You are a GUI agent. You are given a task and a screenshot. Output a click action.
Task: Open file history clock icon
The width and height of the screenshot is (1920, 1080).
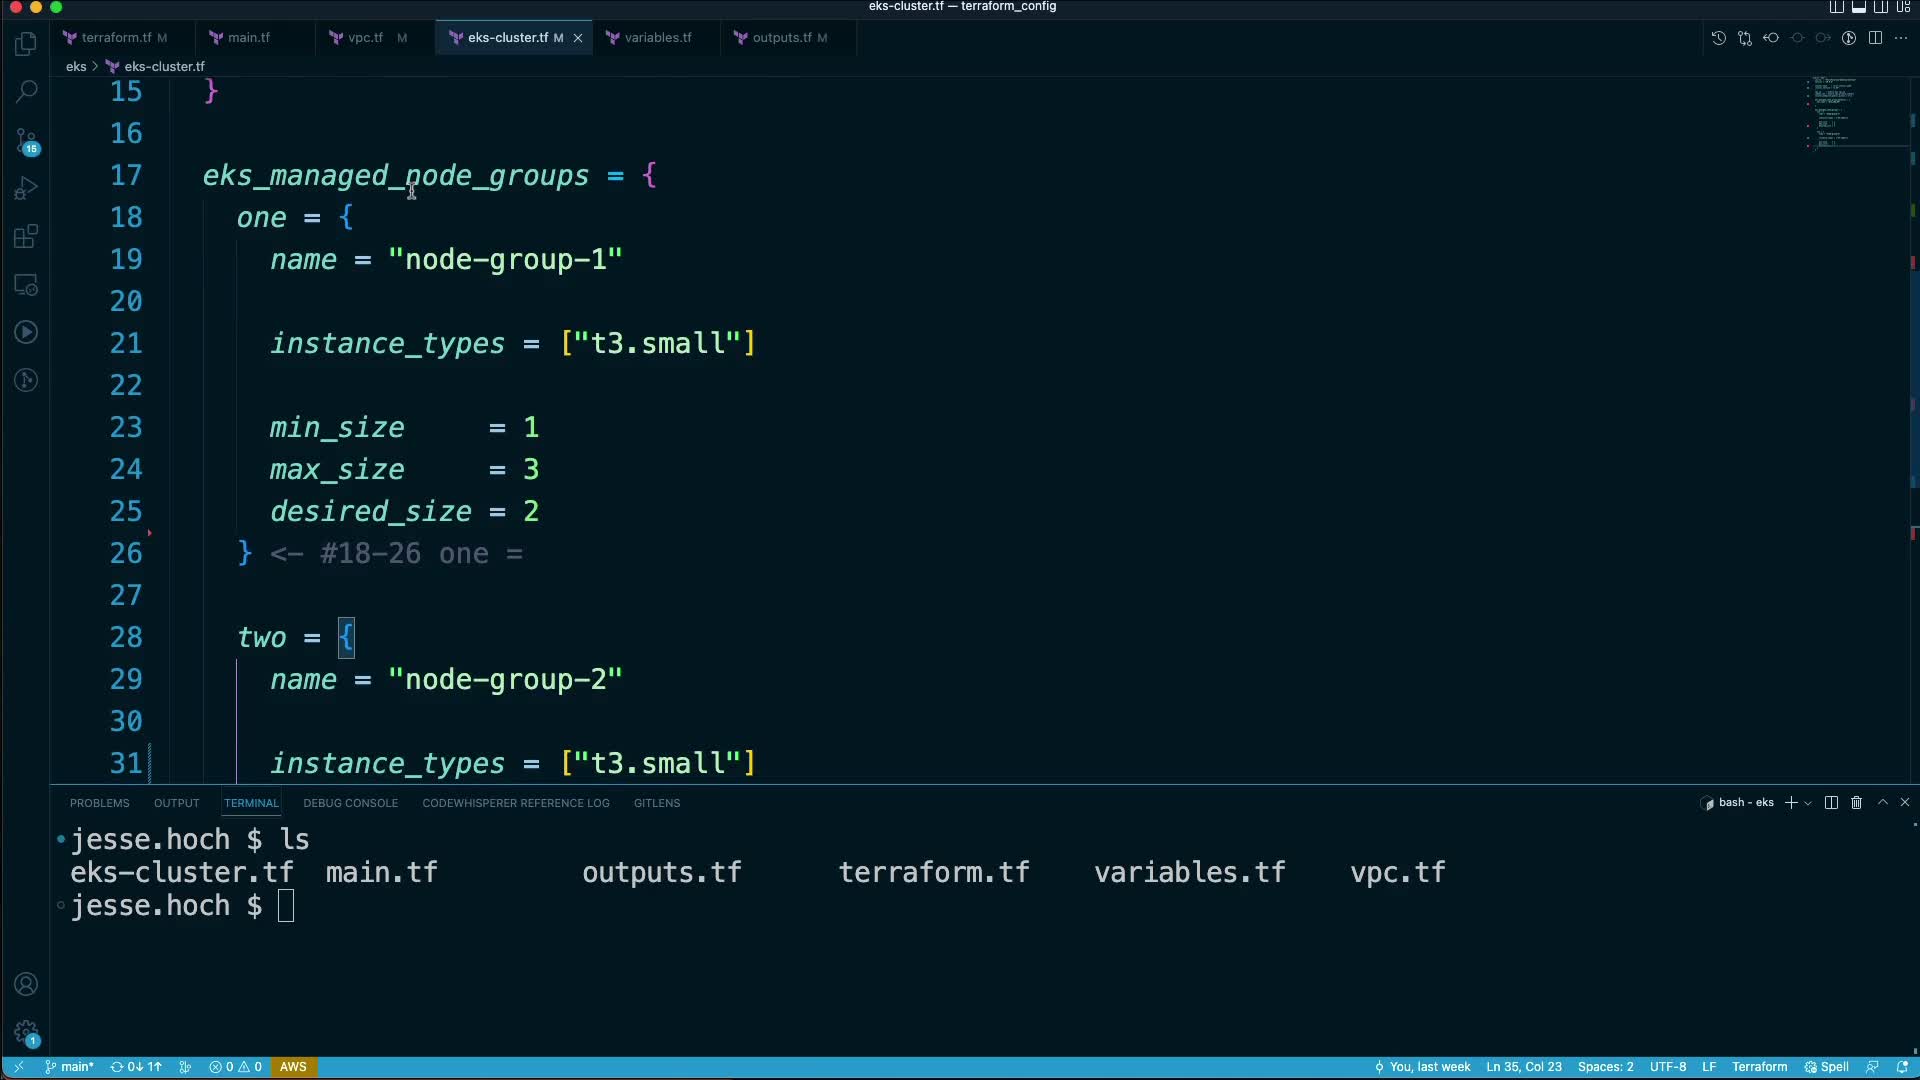(x=1718, y=38)
